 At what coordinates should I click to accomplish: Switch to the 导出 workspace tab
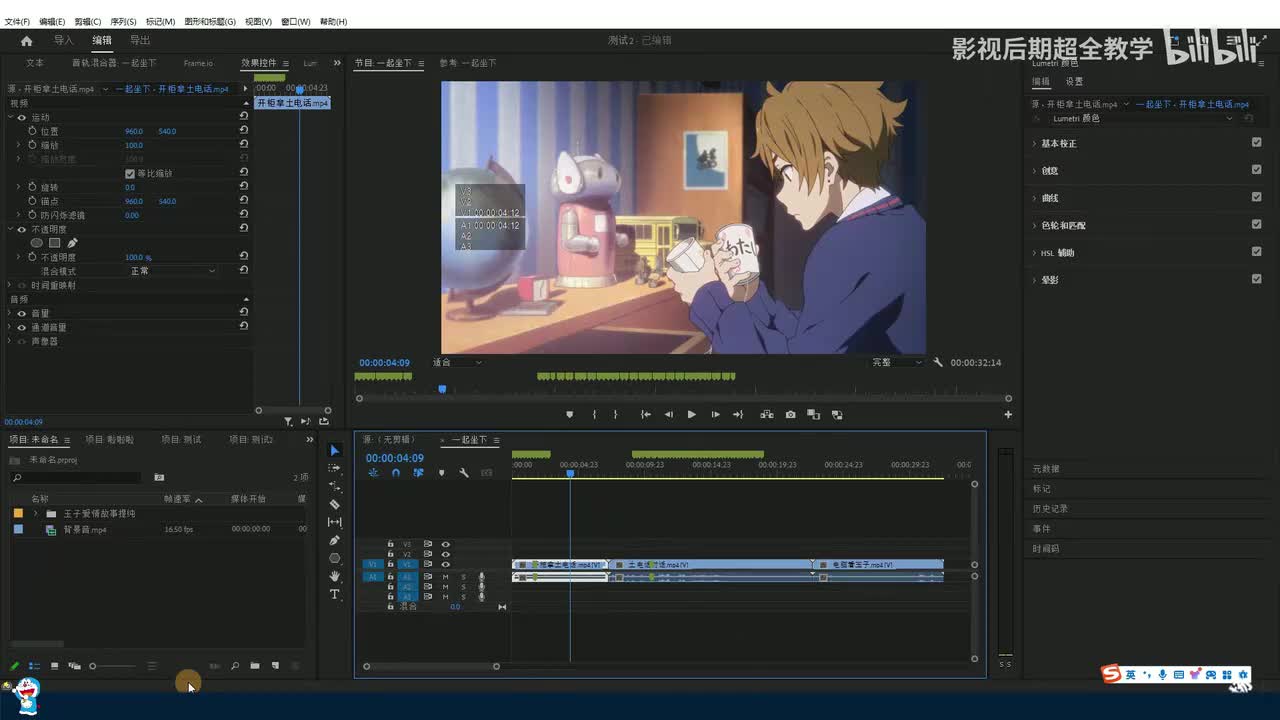pyautogui.click(x=140, y=41)
